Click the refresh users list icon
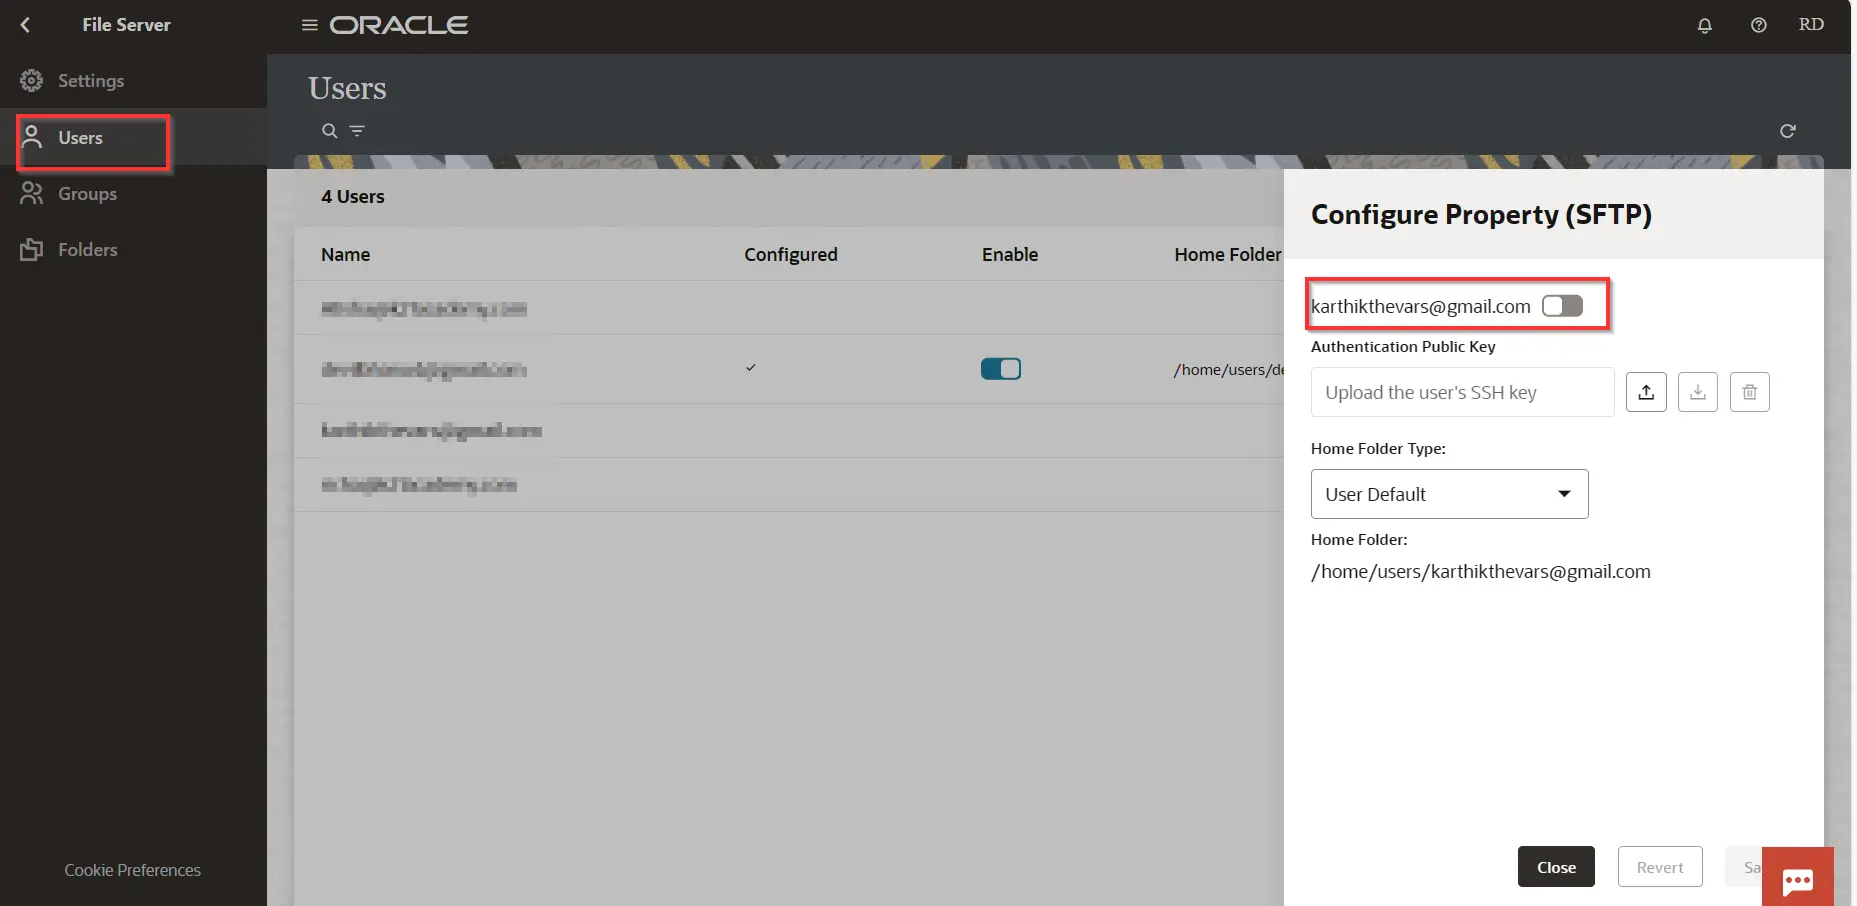The height and width of the screenshot is (906, 1857). [1788, 131]
